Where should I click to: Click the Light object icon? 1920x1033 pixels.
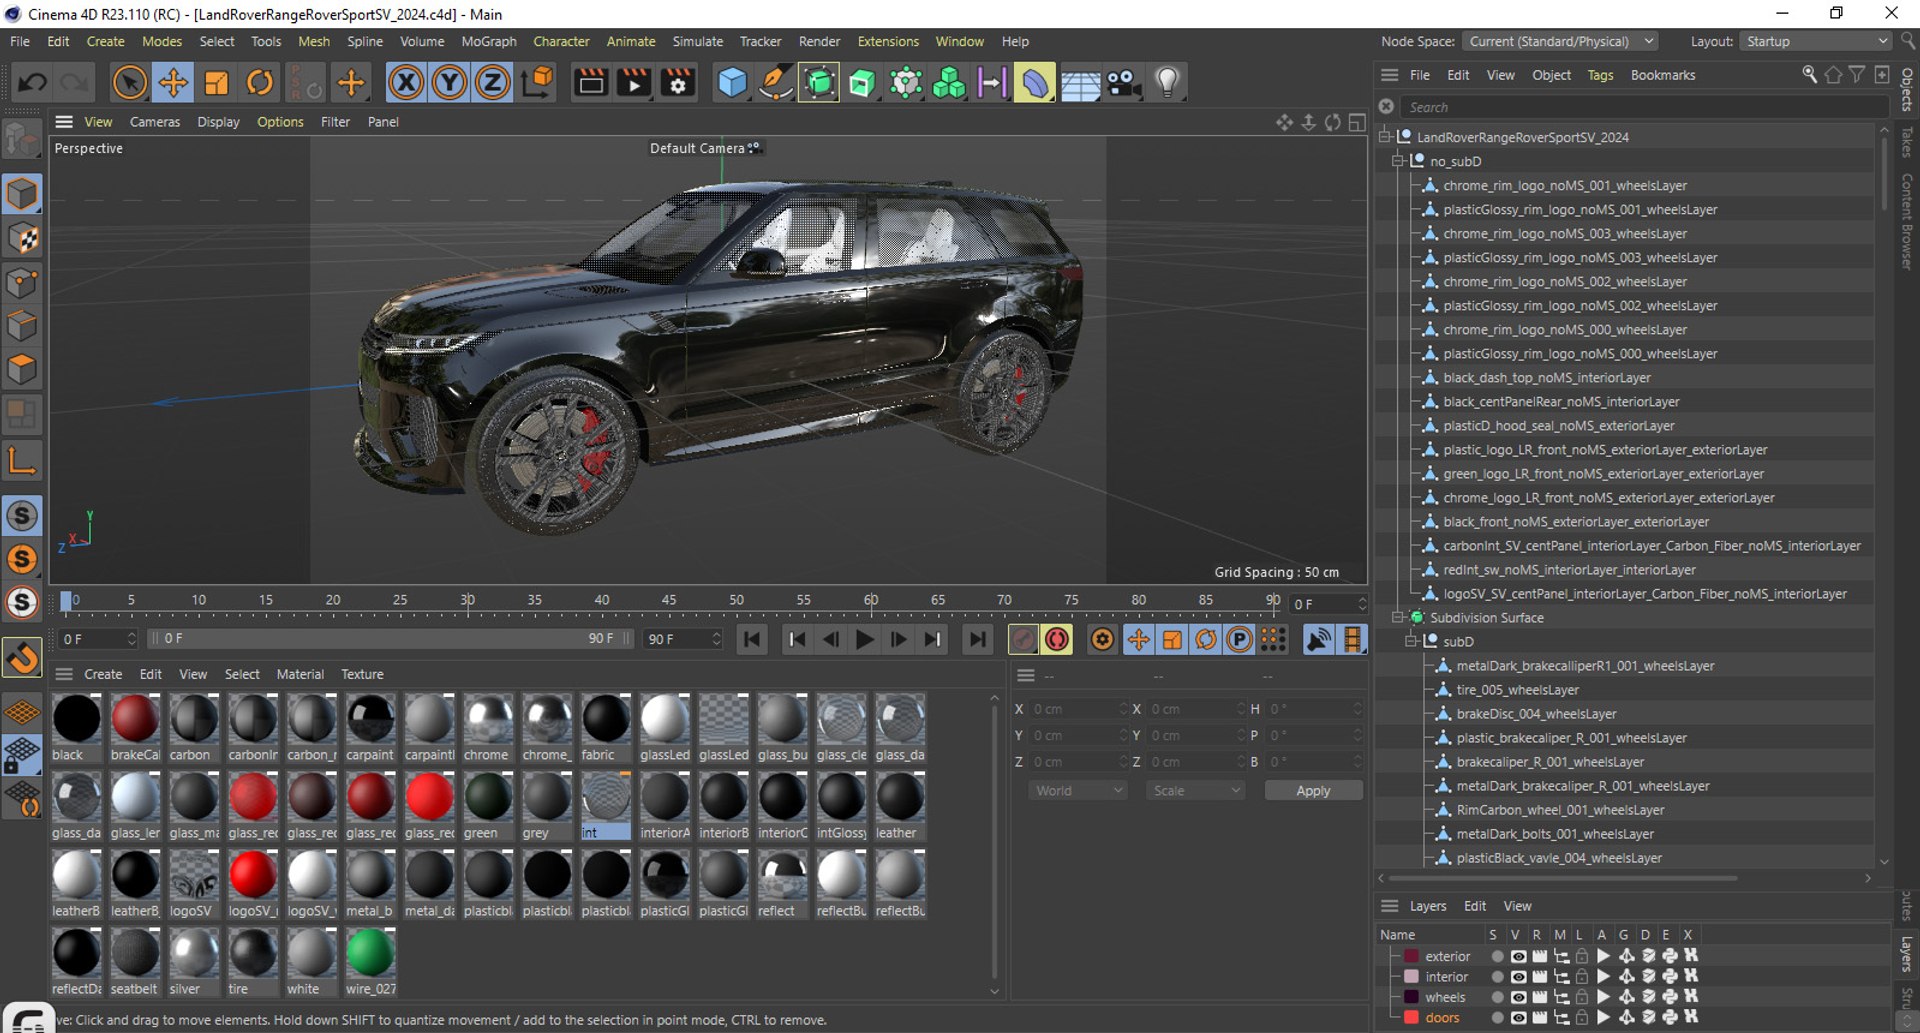click(1167, 83)
